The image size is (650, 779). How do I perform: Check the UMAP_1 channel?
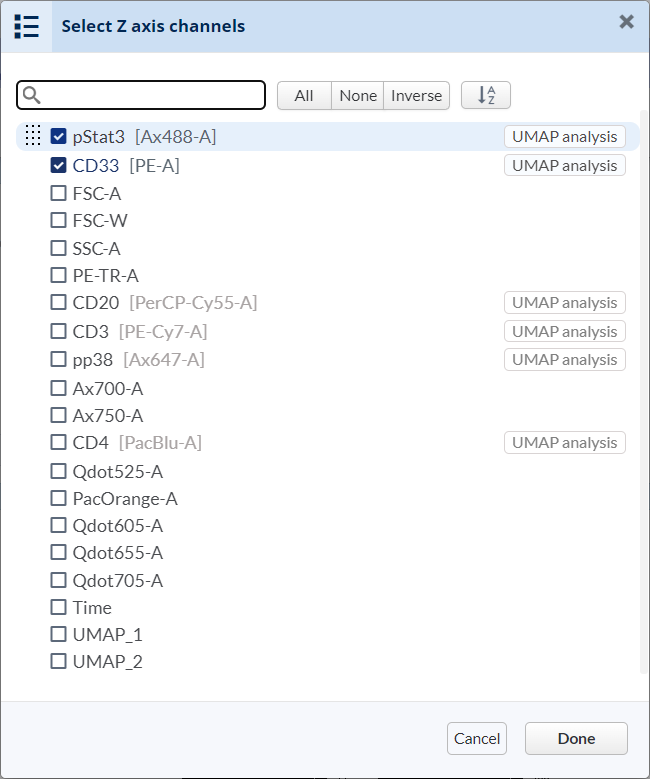click(x=59, y=634)
